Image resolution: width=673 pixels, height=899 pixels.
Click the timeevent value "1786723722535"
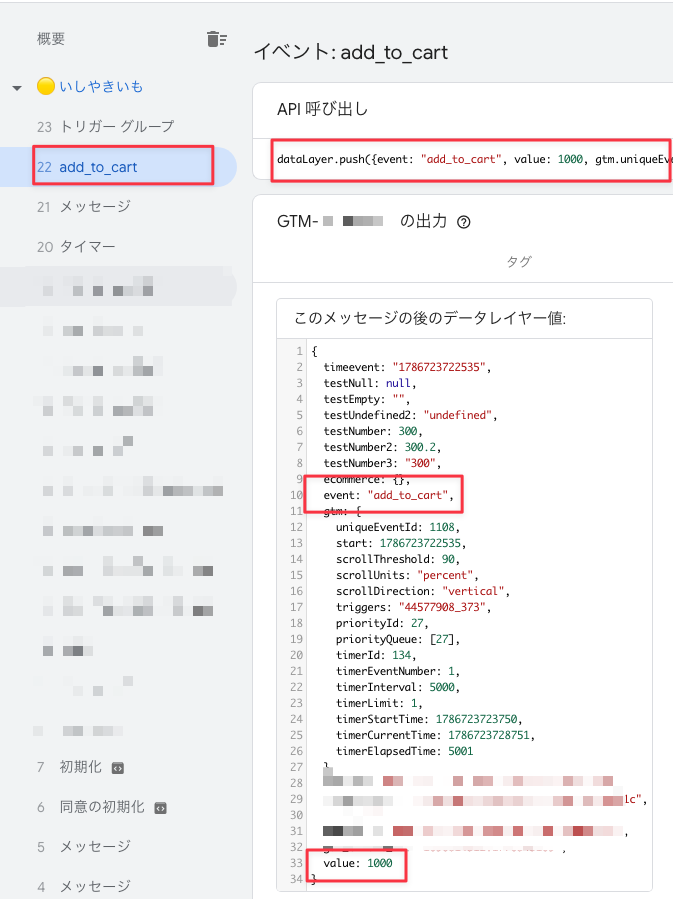pos(439,367)
